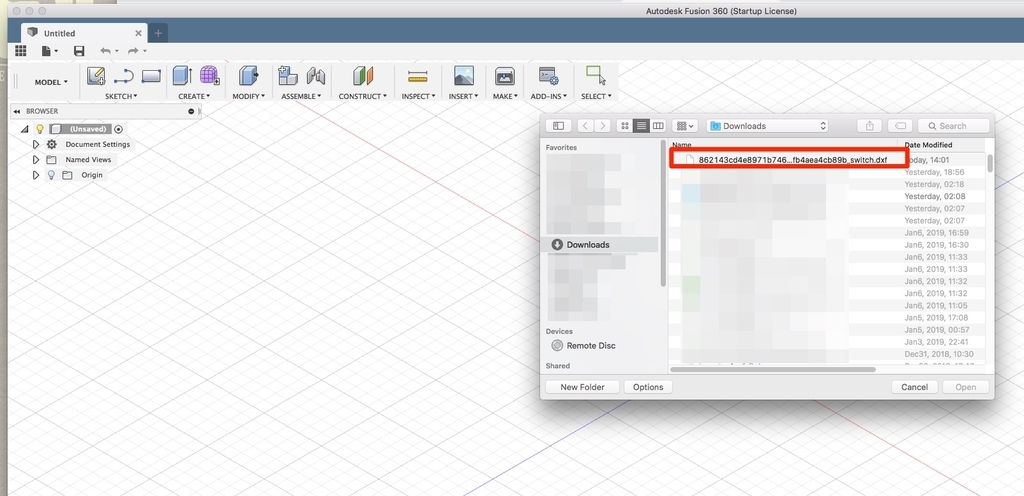The height and width of the screenshot is (496, 1024).
Task: Open the group-by arrangement dropdown in dialog
Action: (685, 126)
